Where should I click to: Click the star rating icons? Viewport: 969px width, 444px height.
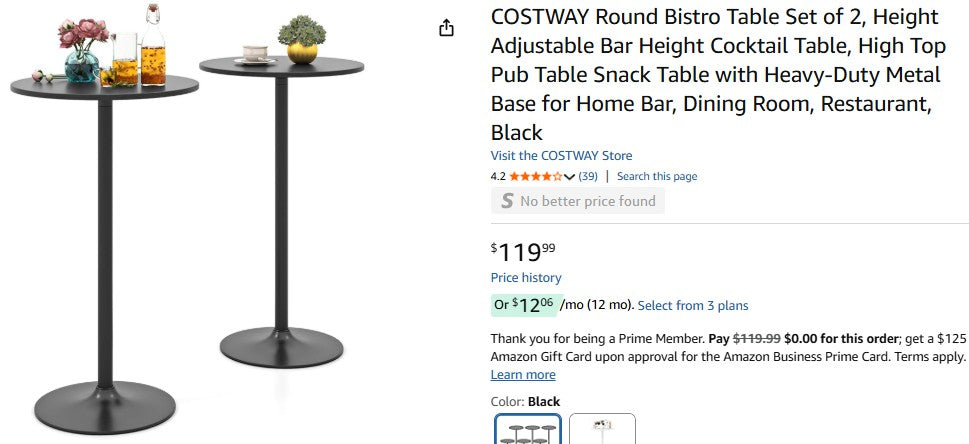coord(535,177)
